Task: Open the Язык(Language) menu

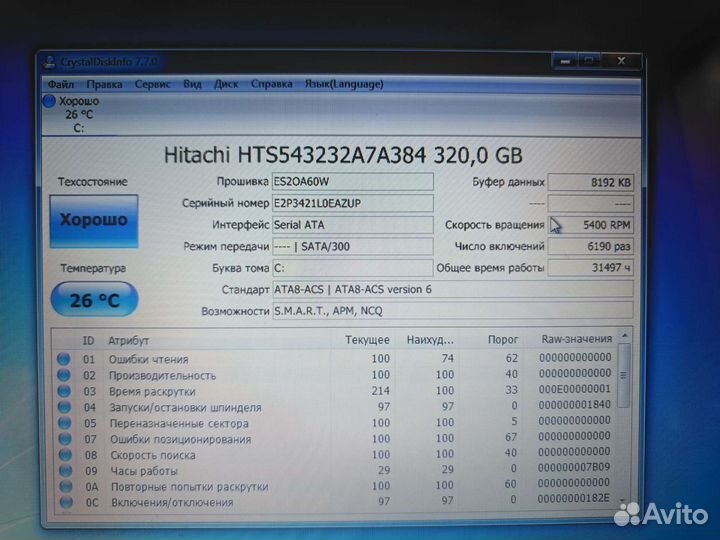Action: pos(344,84)
